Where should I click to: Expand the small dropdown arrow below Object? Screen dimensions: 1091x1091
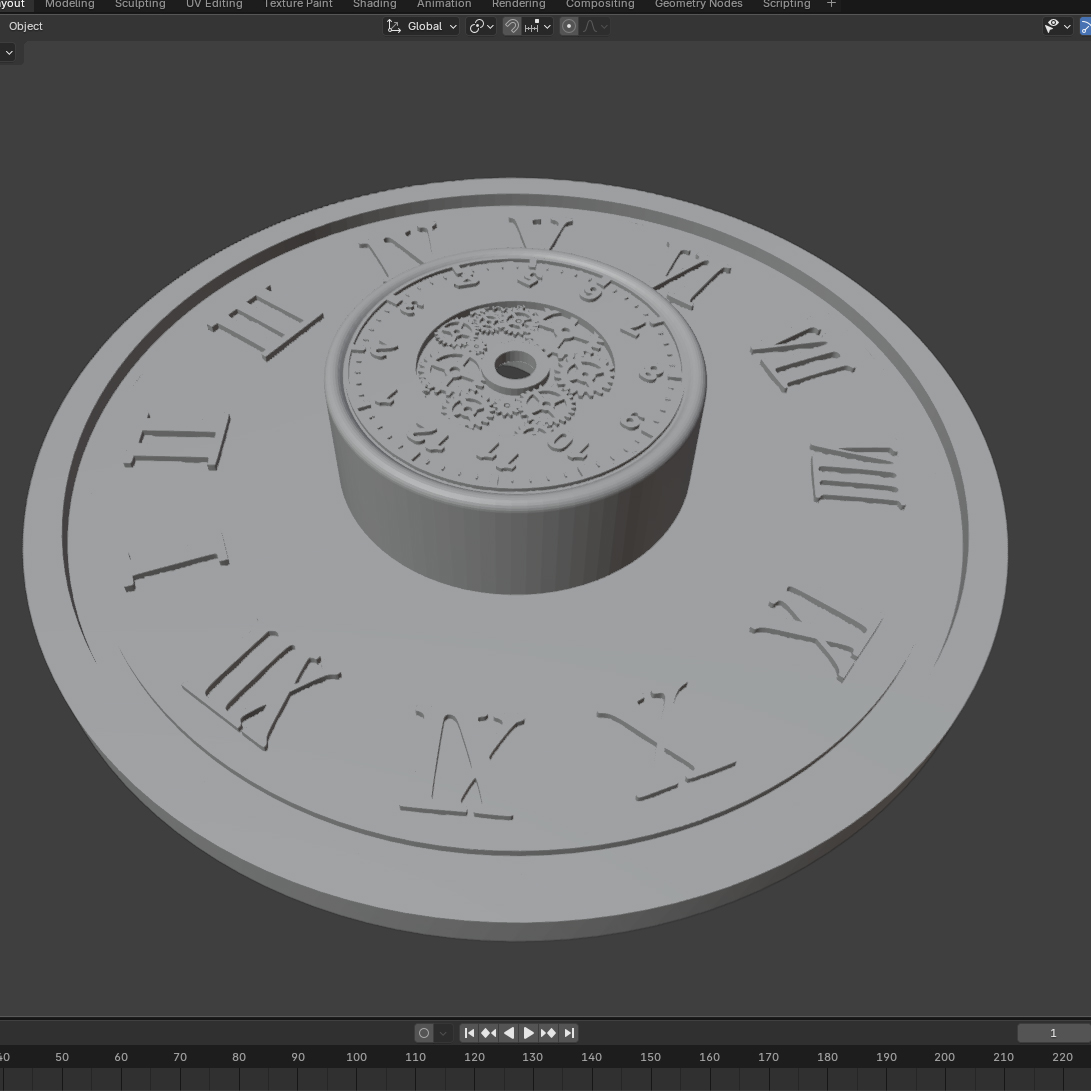(9, 53)
